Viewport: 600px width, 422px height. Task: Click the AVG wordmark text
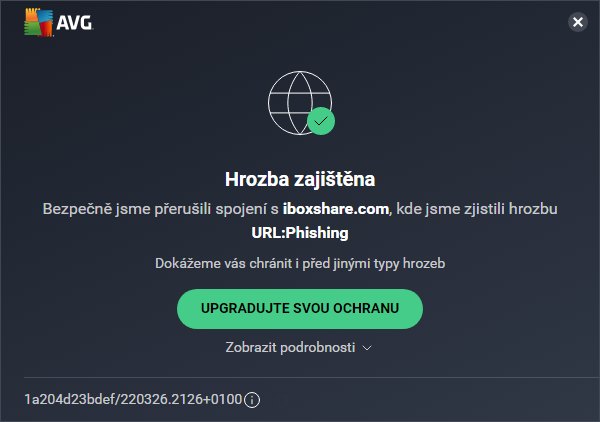point(74,23)
